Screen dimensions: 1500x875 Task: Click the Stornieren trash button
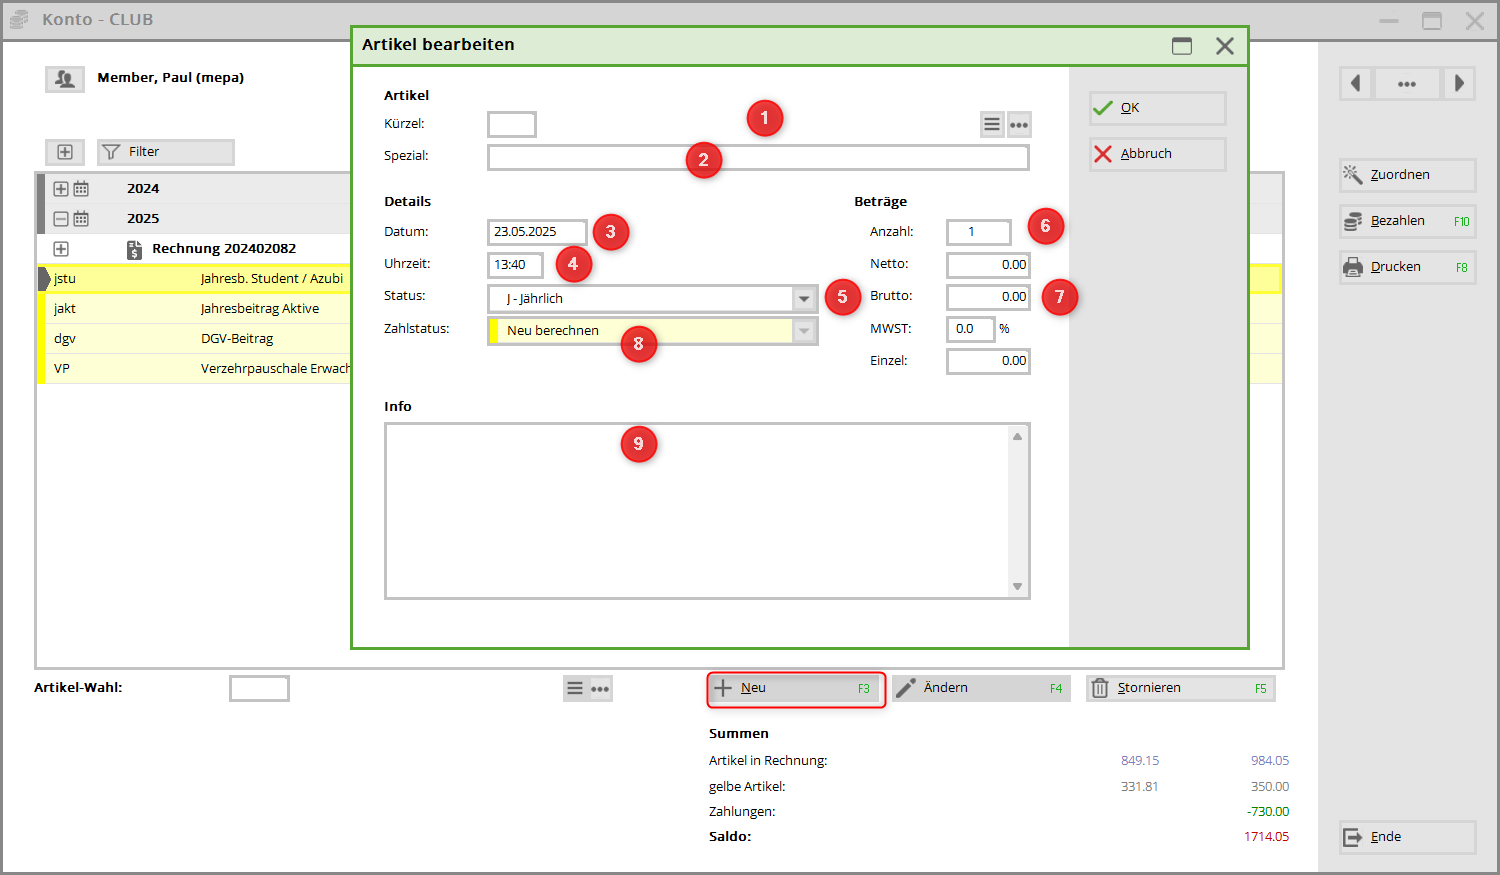[1180, 688]
